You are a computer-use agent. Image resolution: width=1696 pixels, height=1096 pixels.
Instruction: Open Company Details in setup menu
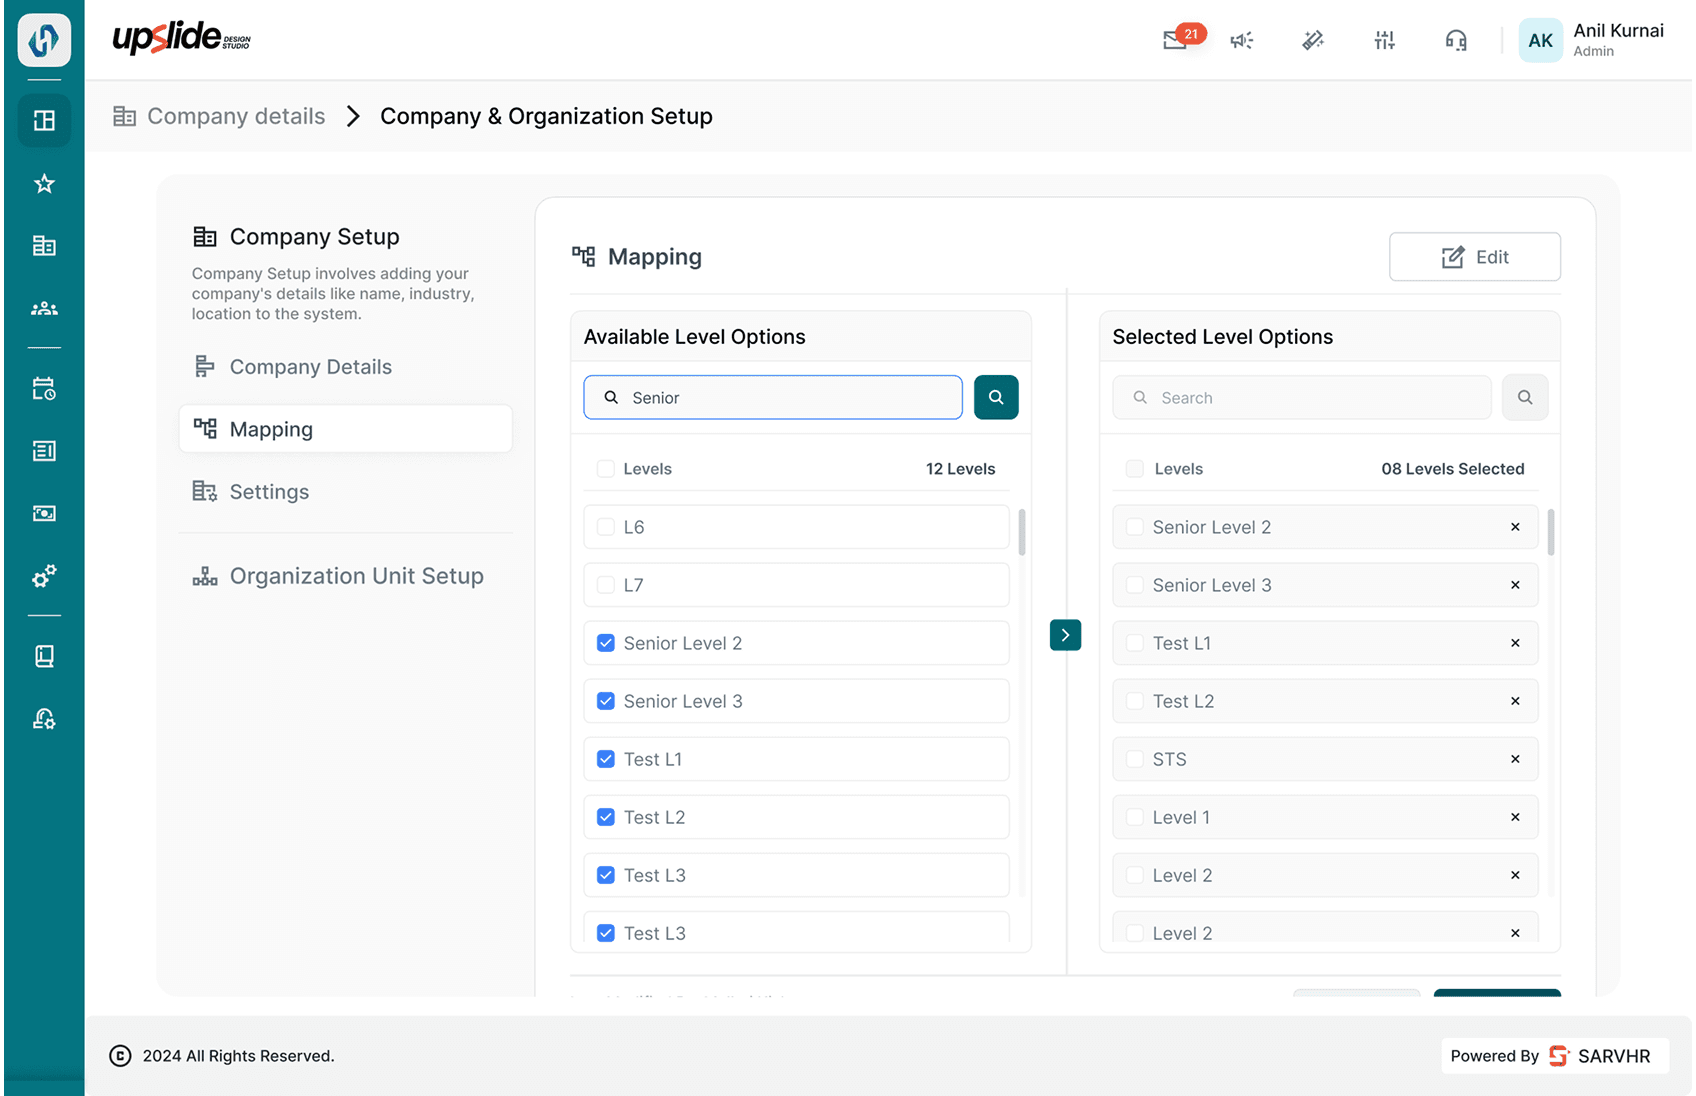tap(310, 367)
